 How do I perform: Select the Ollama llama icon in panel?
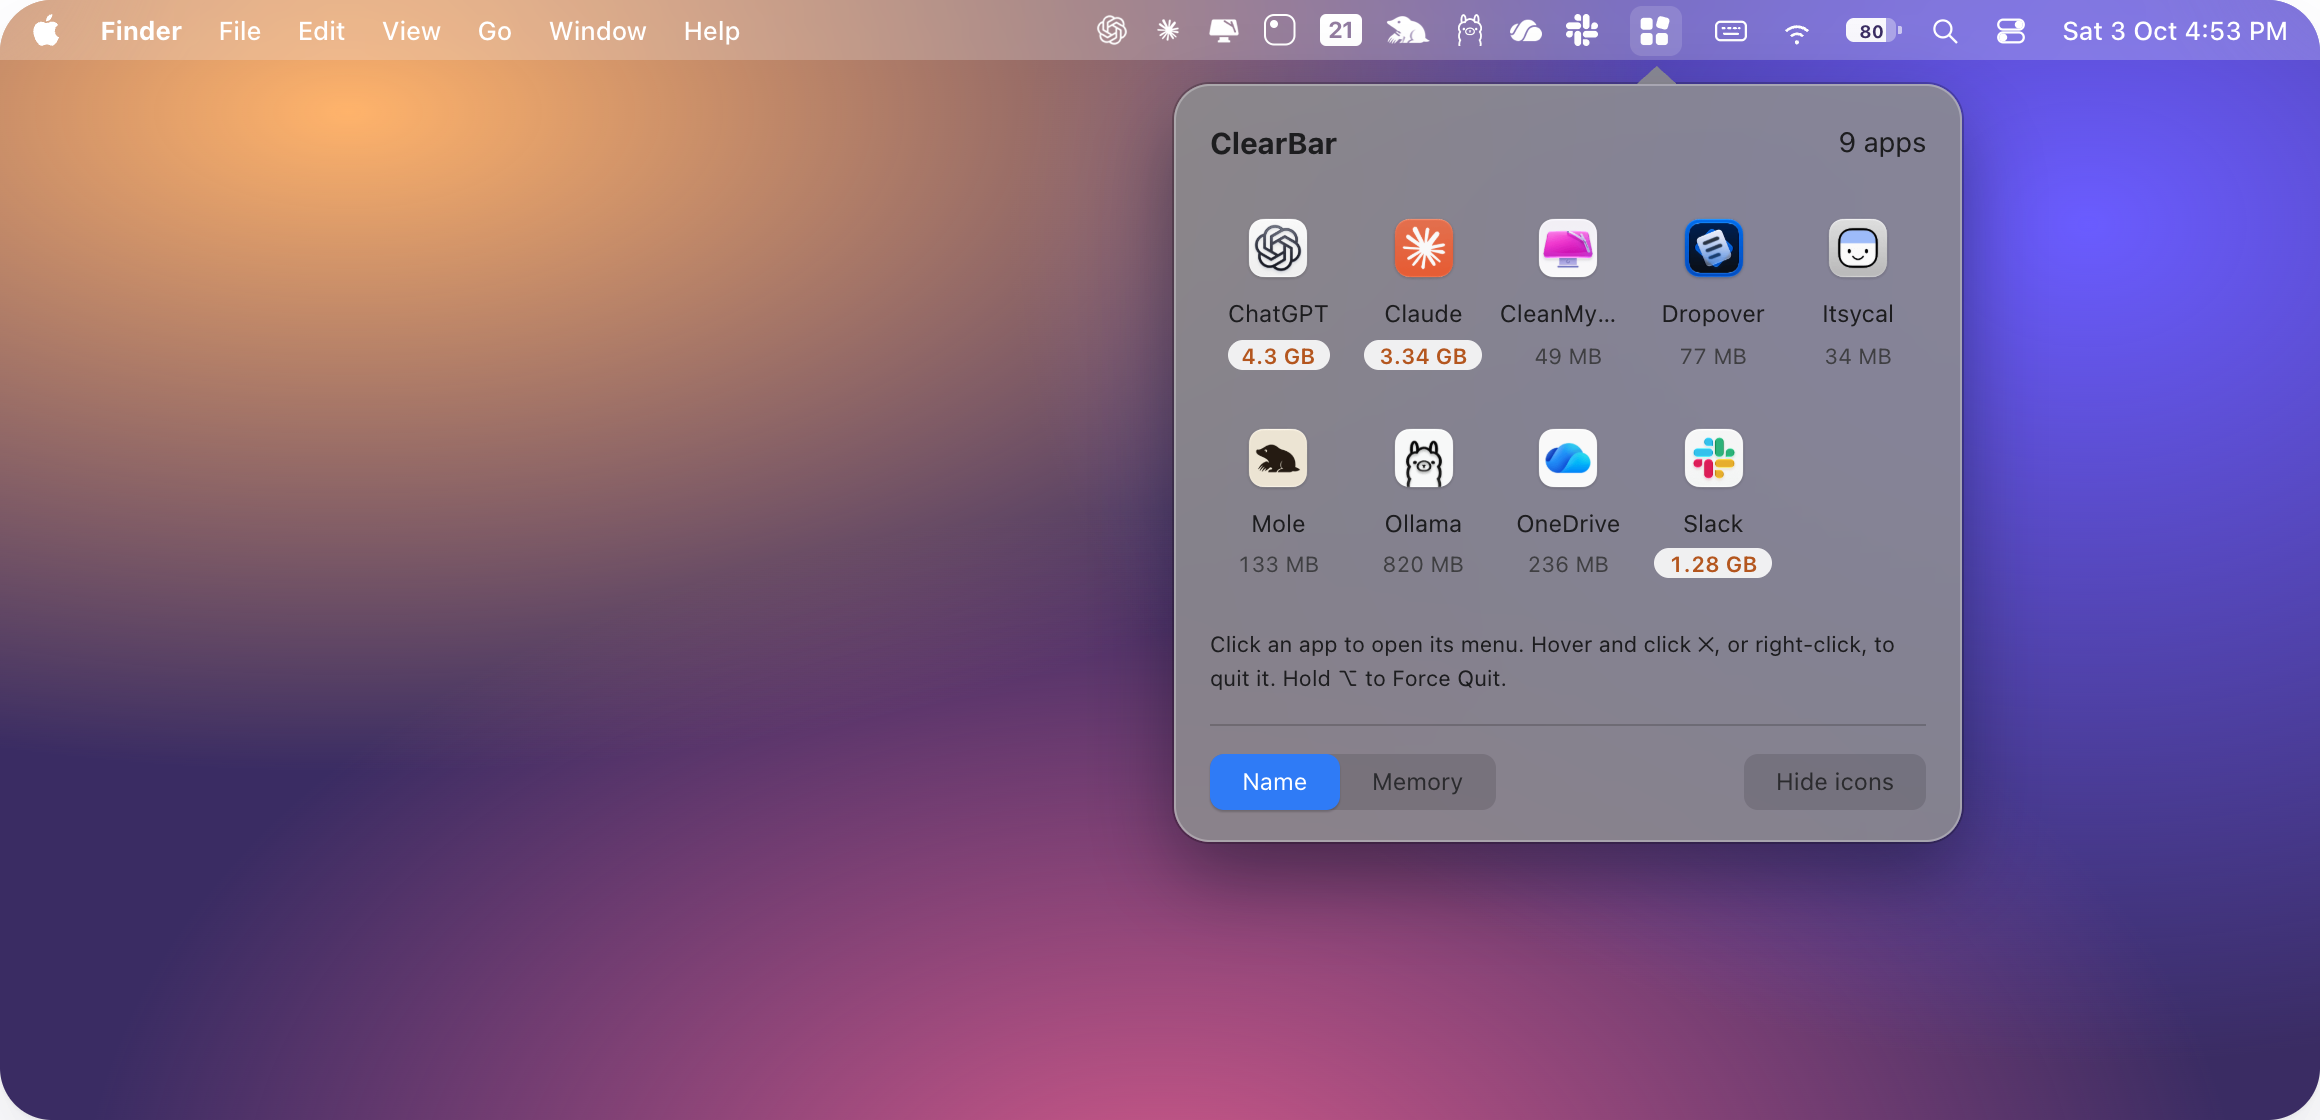(1423, 458)
